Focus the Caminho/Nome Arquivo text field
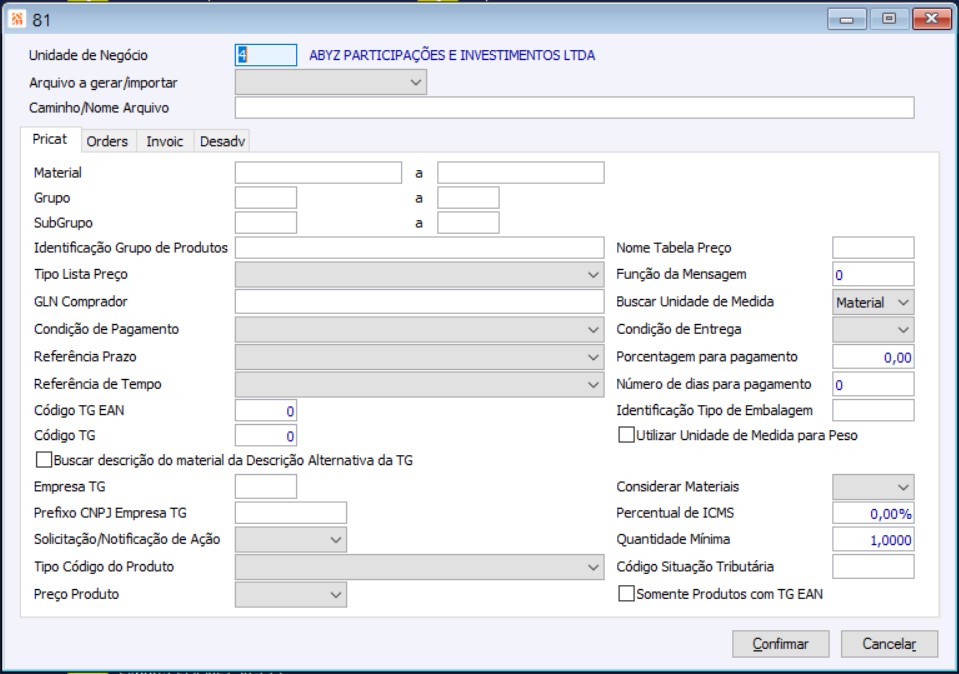This screenshot has height=674, width=959. 574,108
